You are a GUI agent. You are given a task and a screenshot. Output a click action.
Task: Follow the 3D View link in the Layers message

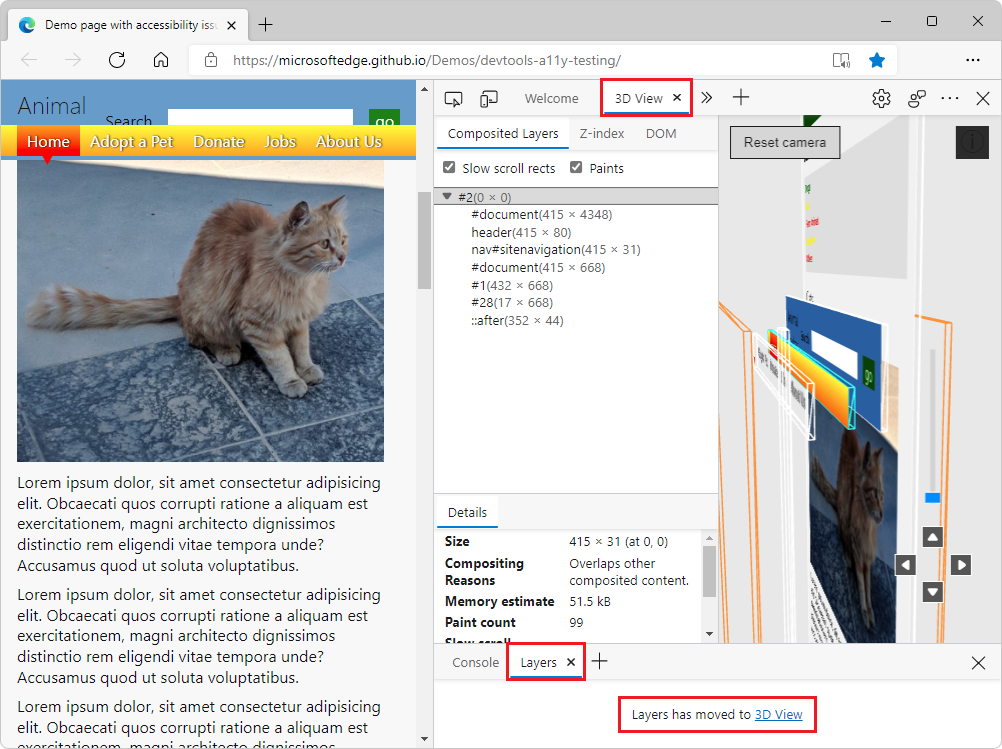781,714
